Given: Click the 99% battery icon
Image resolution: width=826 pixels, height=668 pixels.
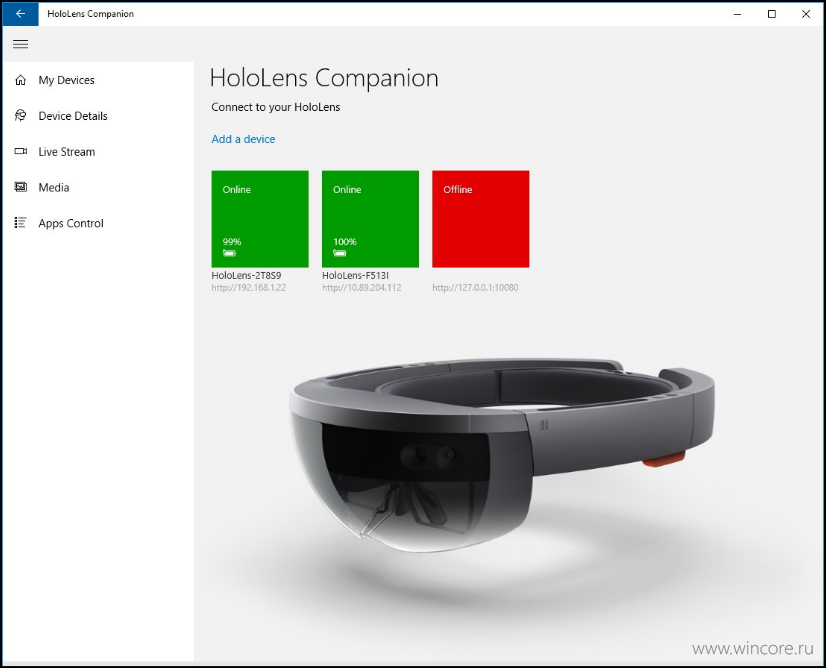Looking at the screenshot, I should click(x=229, y=253).
